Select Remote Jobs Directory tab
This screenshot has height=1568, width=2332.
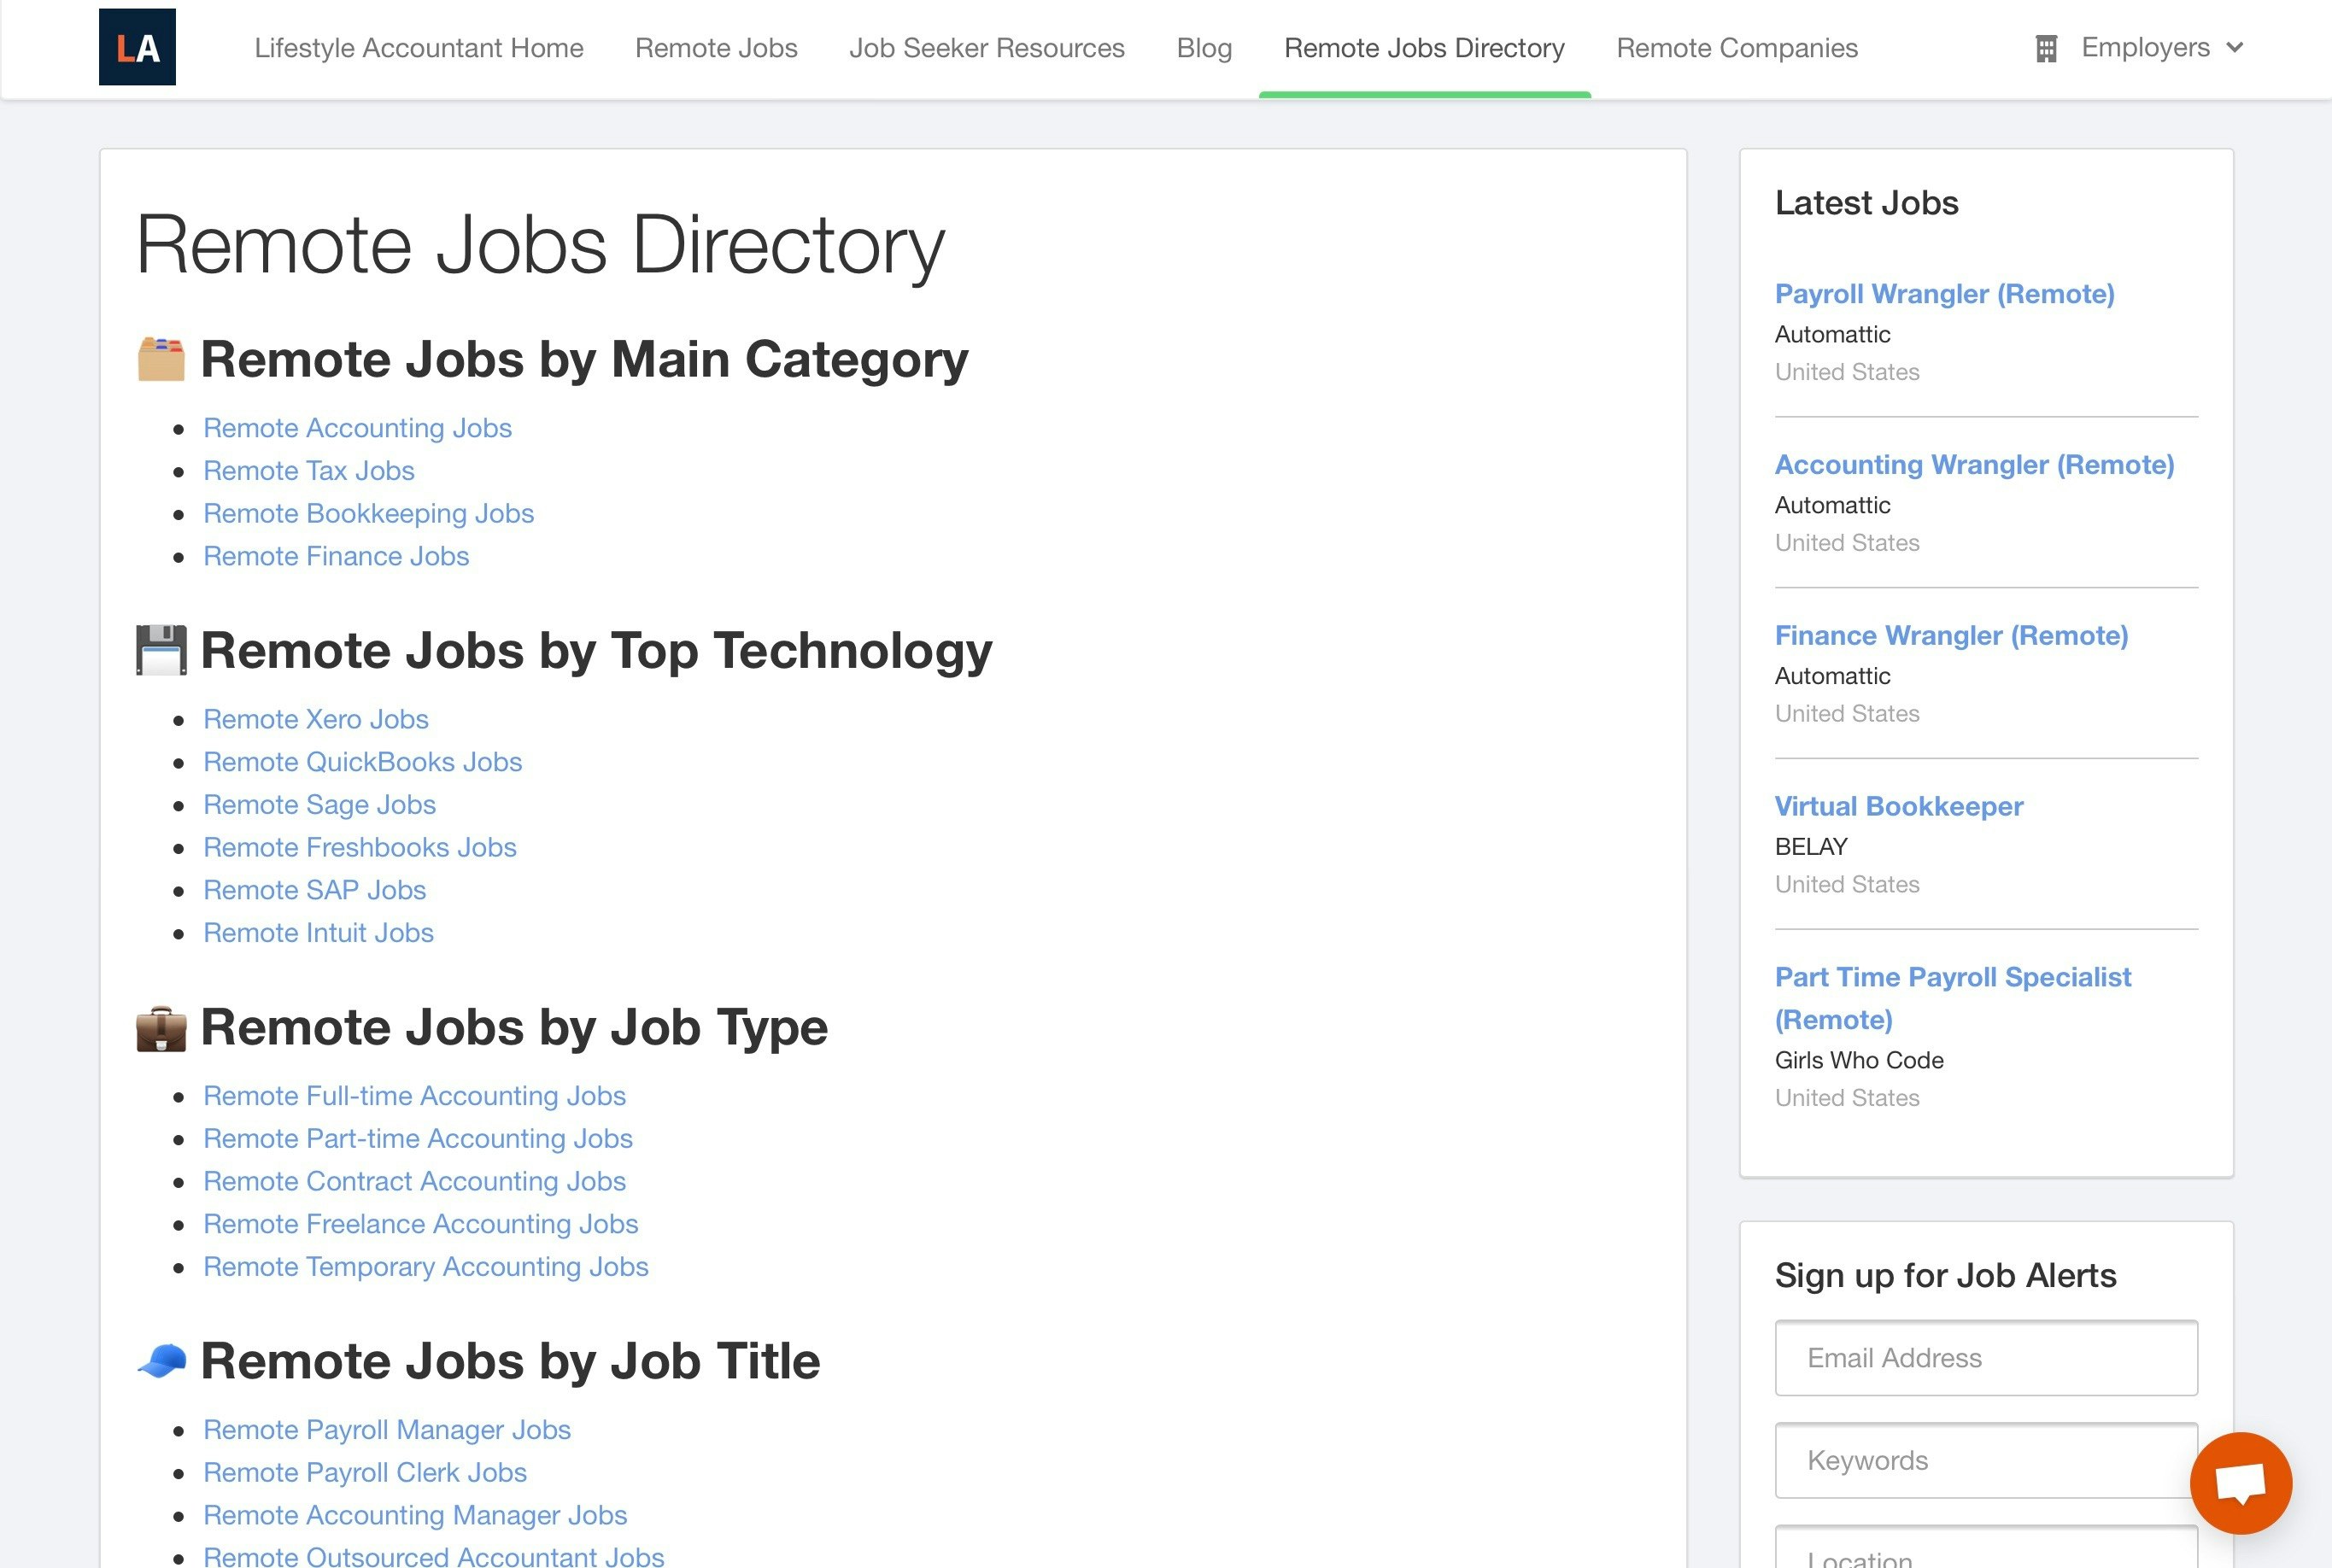coord(1424,48)
